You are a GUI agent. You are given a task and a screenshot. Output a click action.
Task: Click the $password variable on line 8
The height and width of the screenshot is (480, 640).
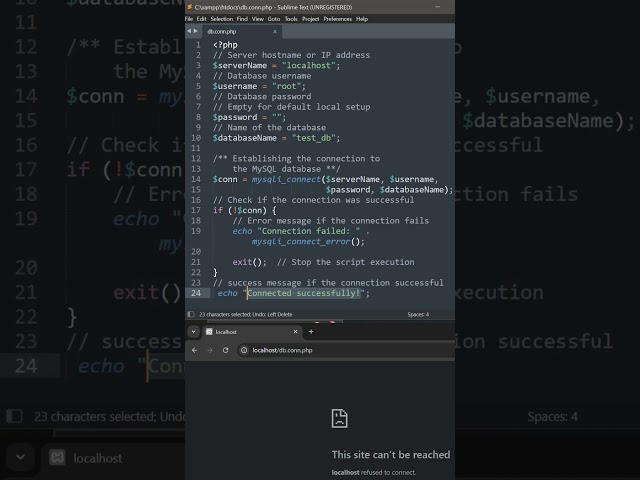(235, 117)
